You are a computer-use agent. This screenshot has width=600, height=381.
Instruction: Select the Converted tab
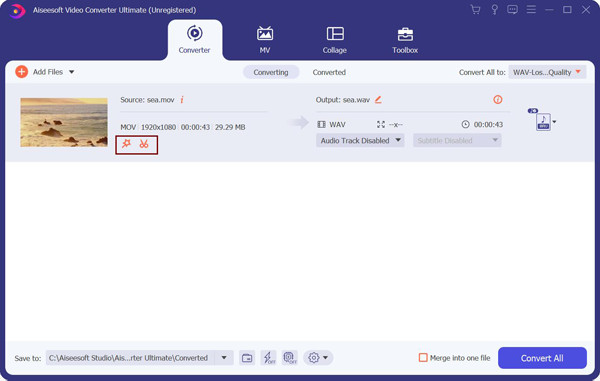(x=329, y=72)
